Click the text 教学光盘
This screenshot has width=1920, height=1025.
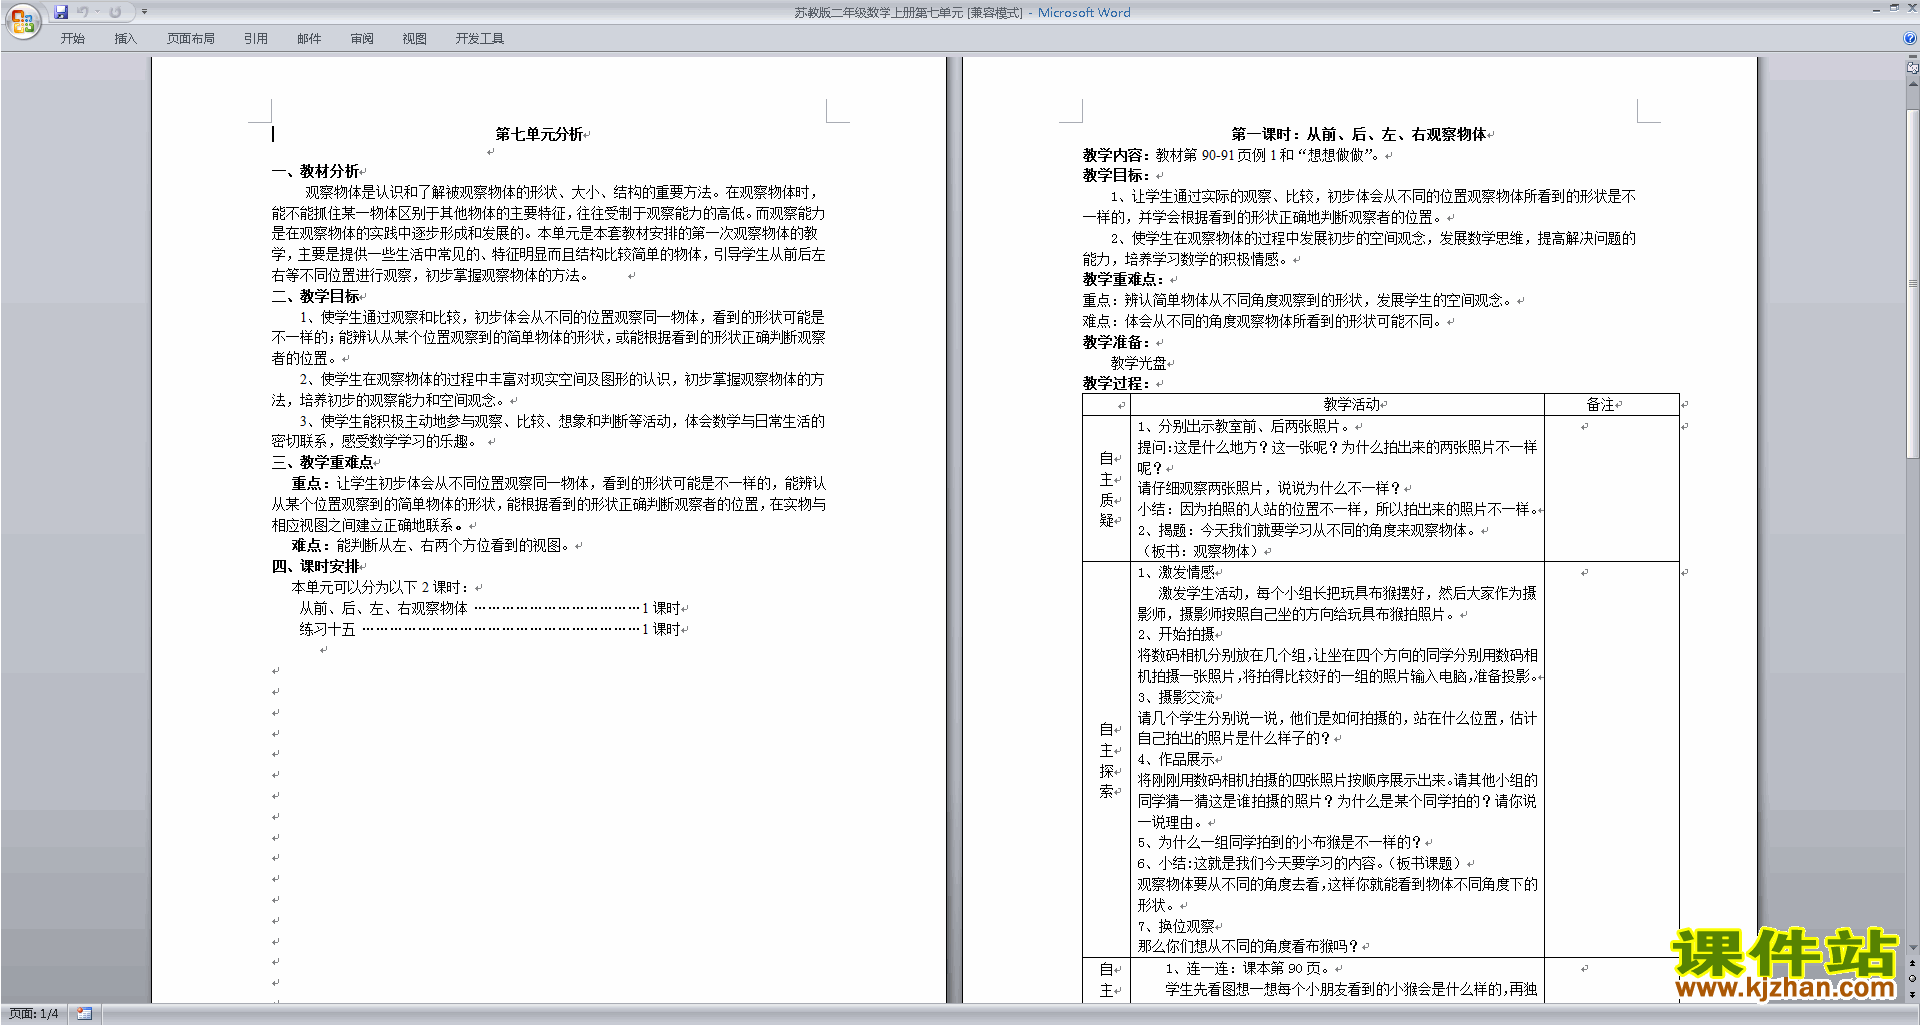point(1138,363)
